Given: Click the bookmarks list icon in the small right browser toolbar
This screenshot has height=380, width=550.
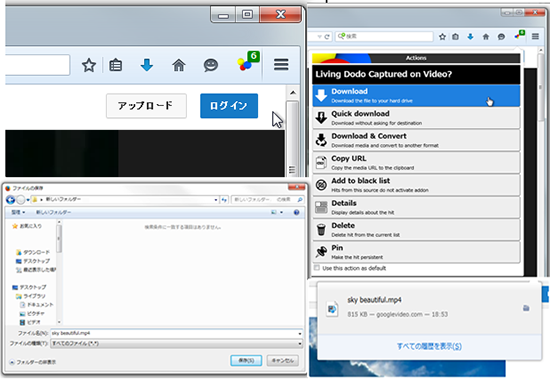Looking at the screenshot, I should click(x=455, y=36).
